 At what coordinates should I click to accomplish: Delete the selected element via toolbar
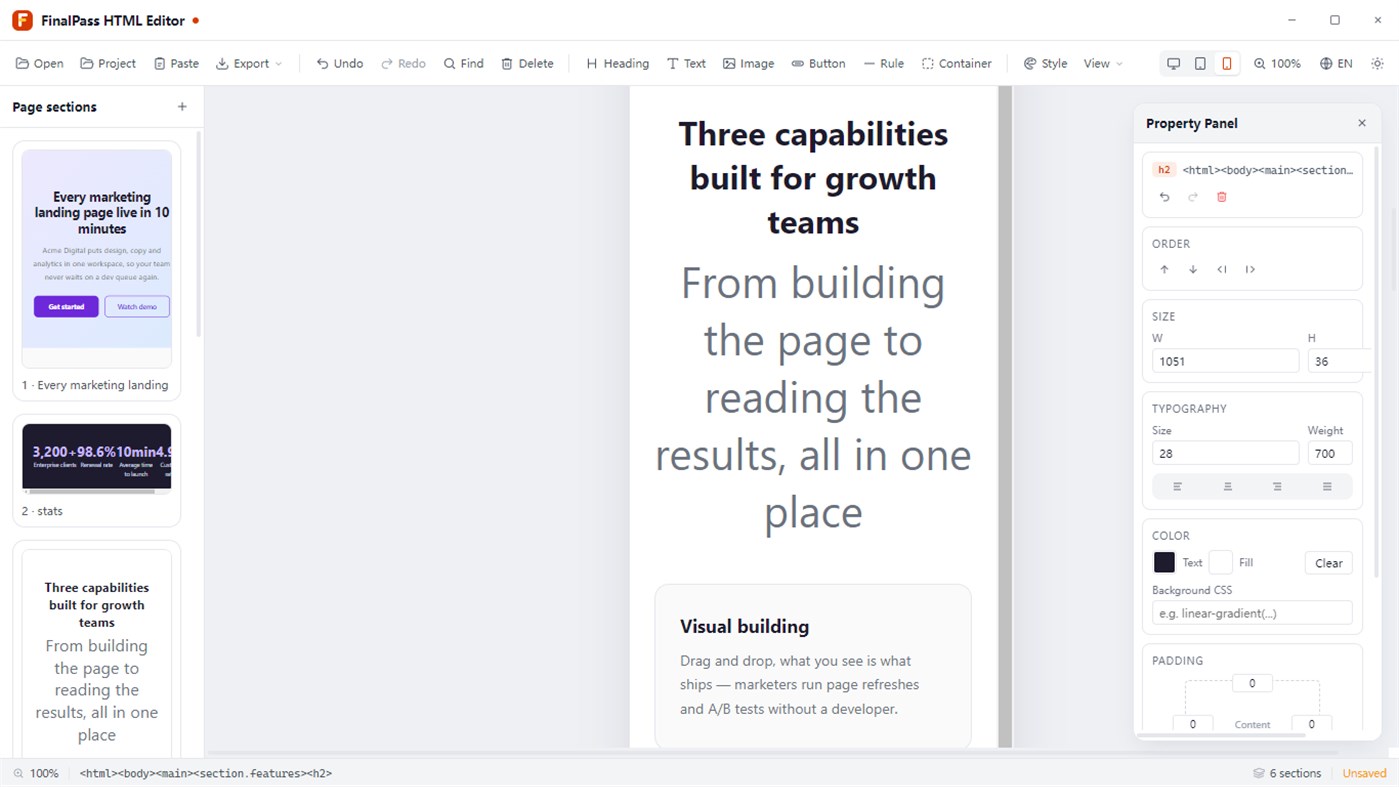(527, 63)
